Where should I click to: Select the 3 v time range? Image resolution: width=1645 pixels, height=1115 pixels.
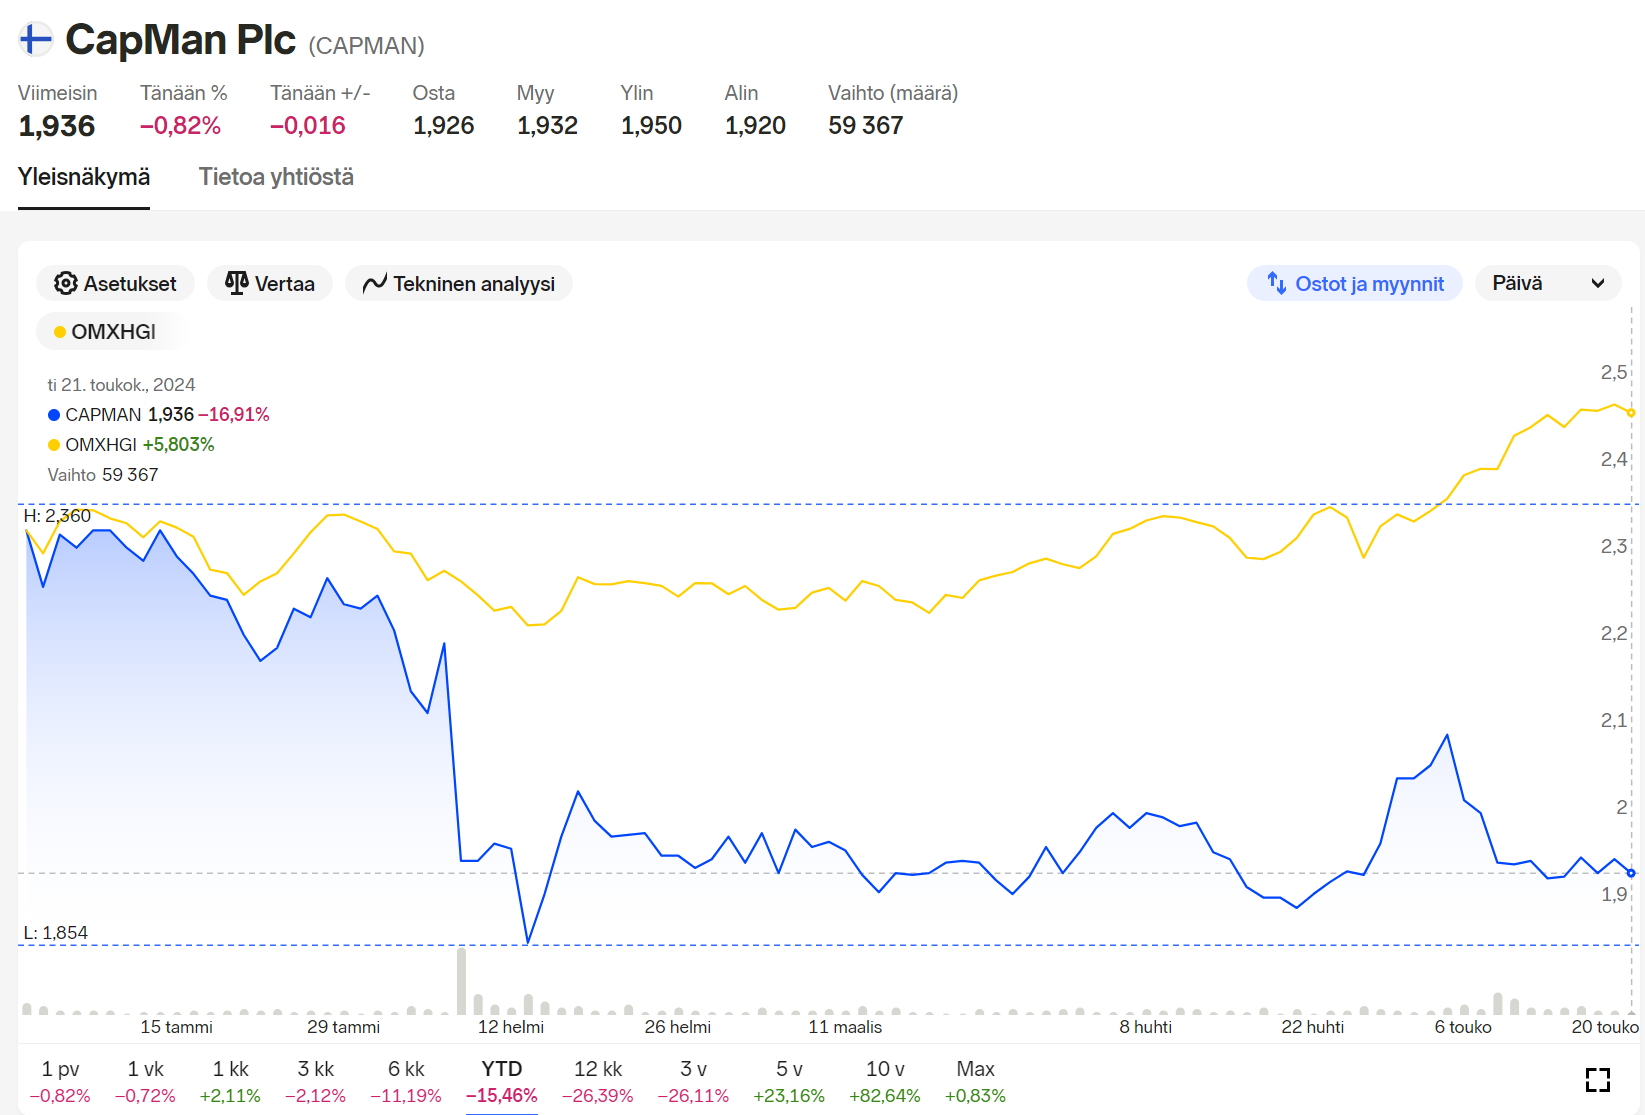pyautogui.click(x=693, y=1081)
